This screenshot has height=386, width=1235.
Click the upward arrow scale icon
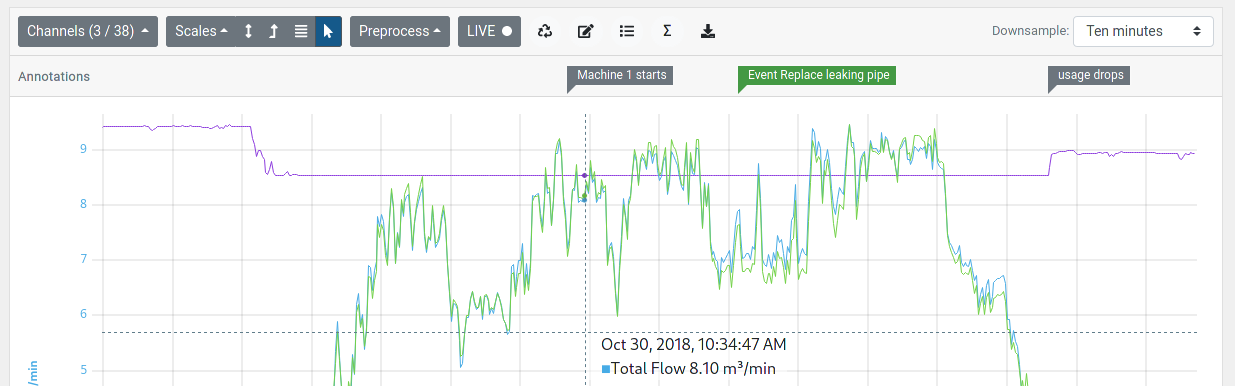tap(274, 31)
